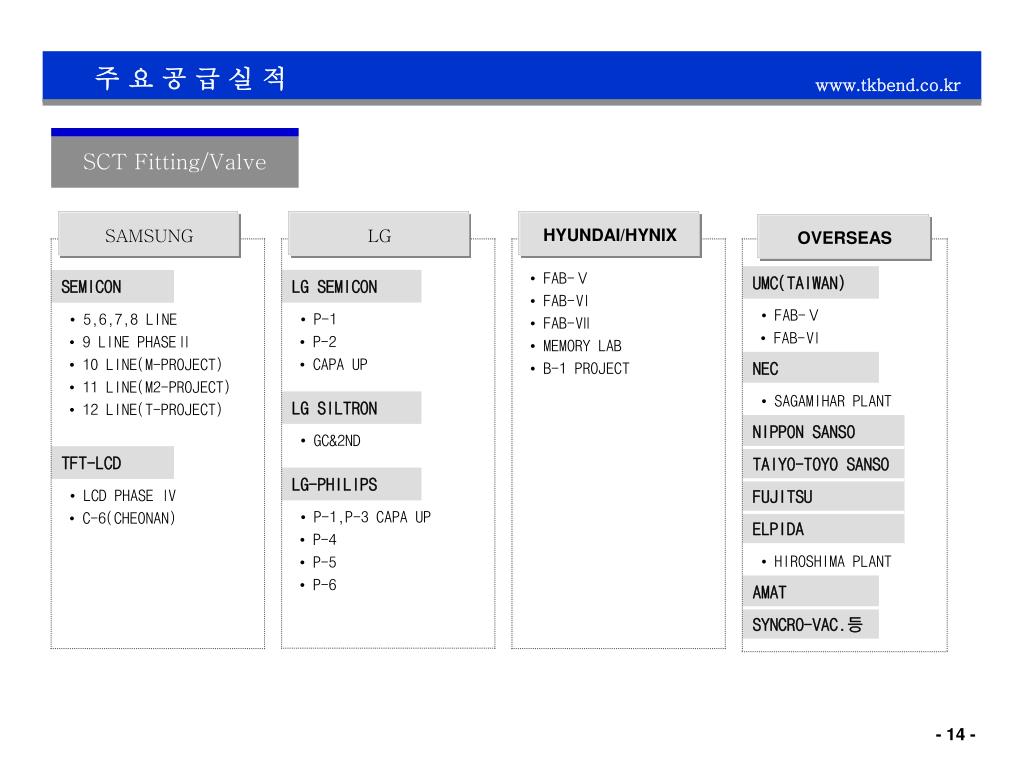The image size is (1024, 768).
Task: Select the 'B-1 PROJECT' bullet
Action: (586, 368)
